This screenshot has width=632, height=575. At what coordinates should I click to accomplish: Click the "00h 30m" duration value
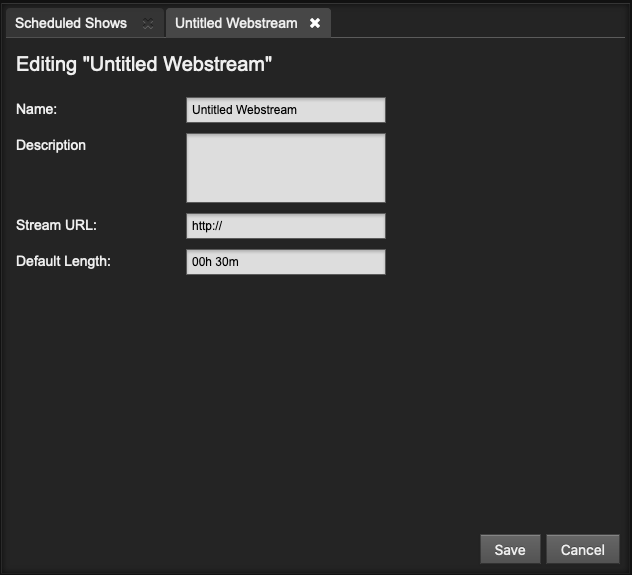[216, 262]
